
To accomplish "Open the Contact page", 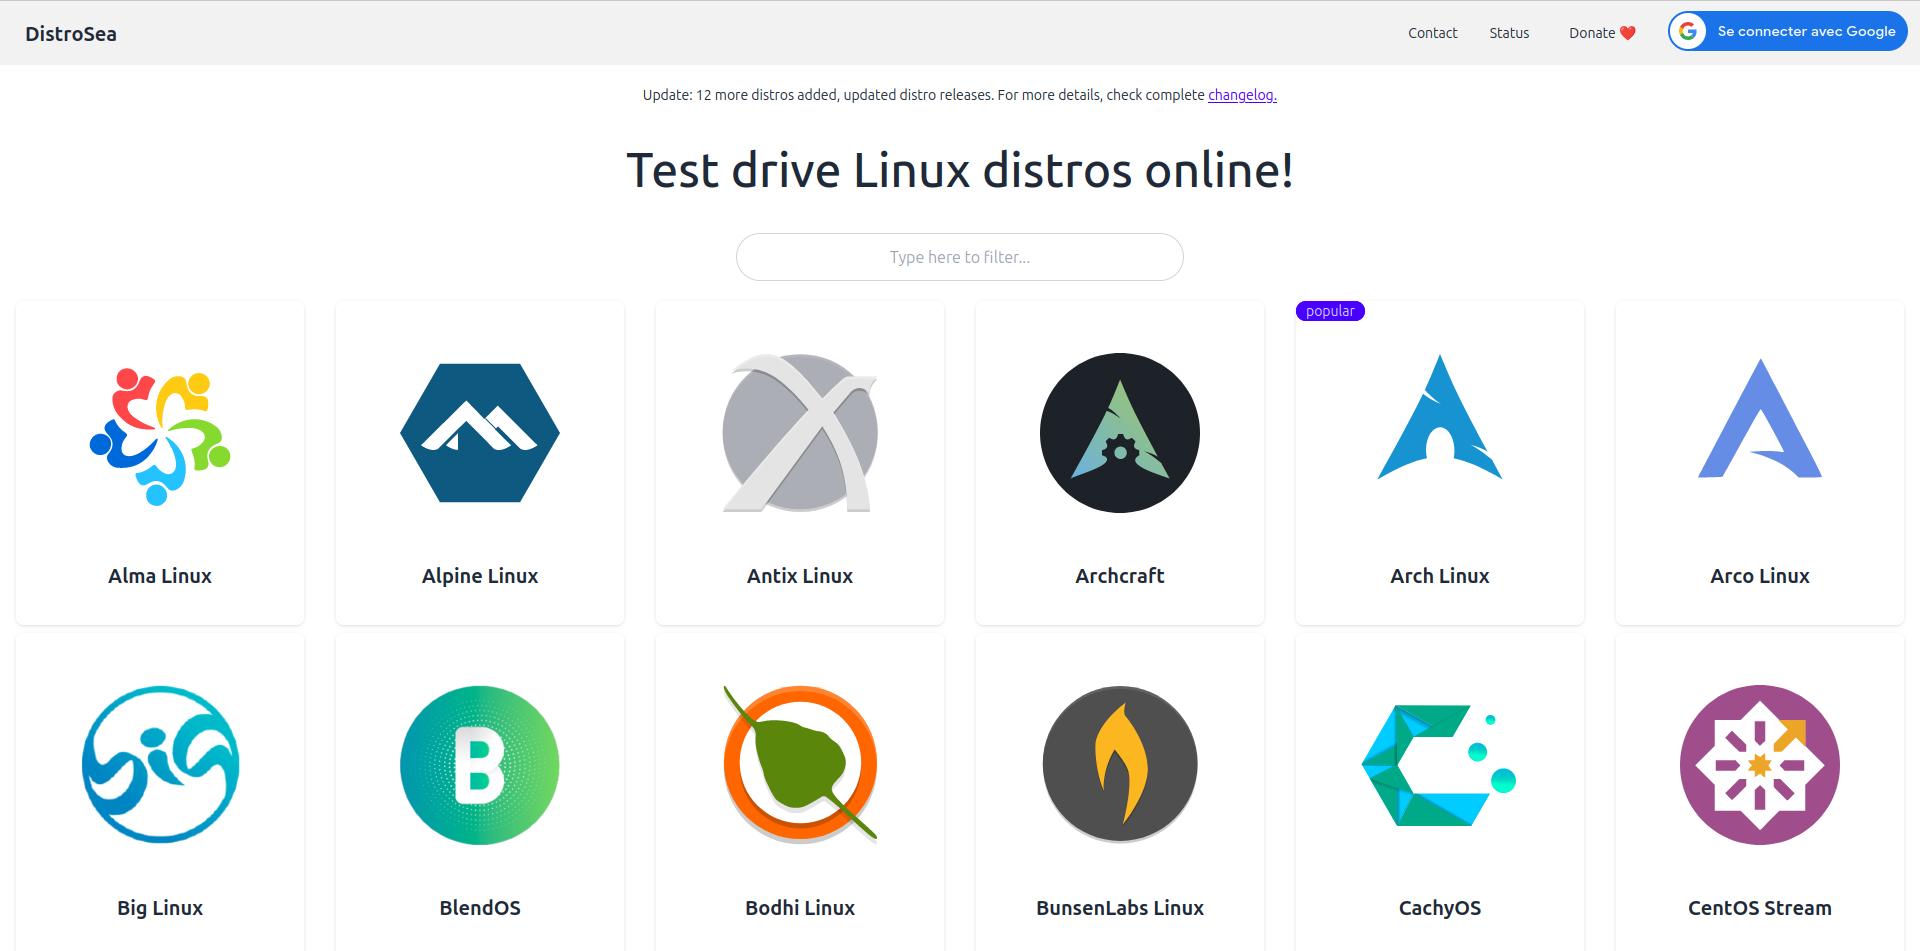I will click(1432, 33).
